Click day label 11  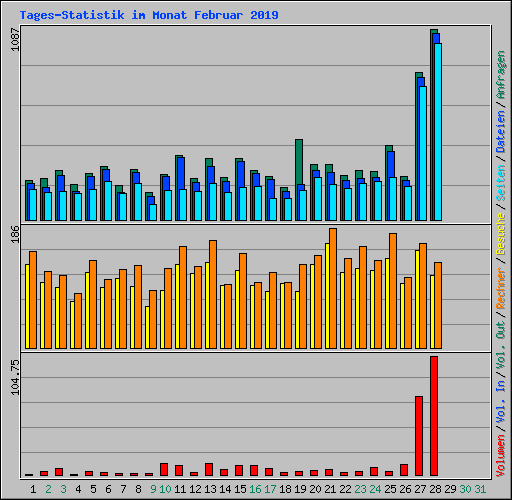[180, 489]
